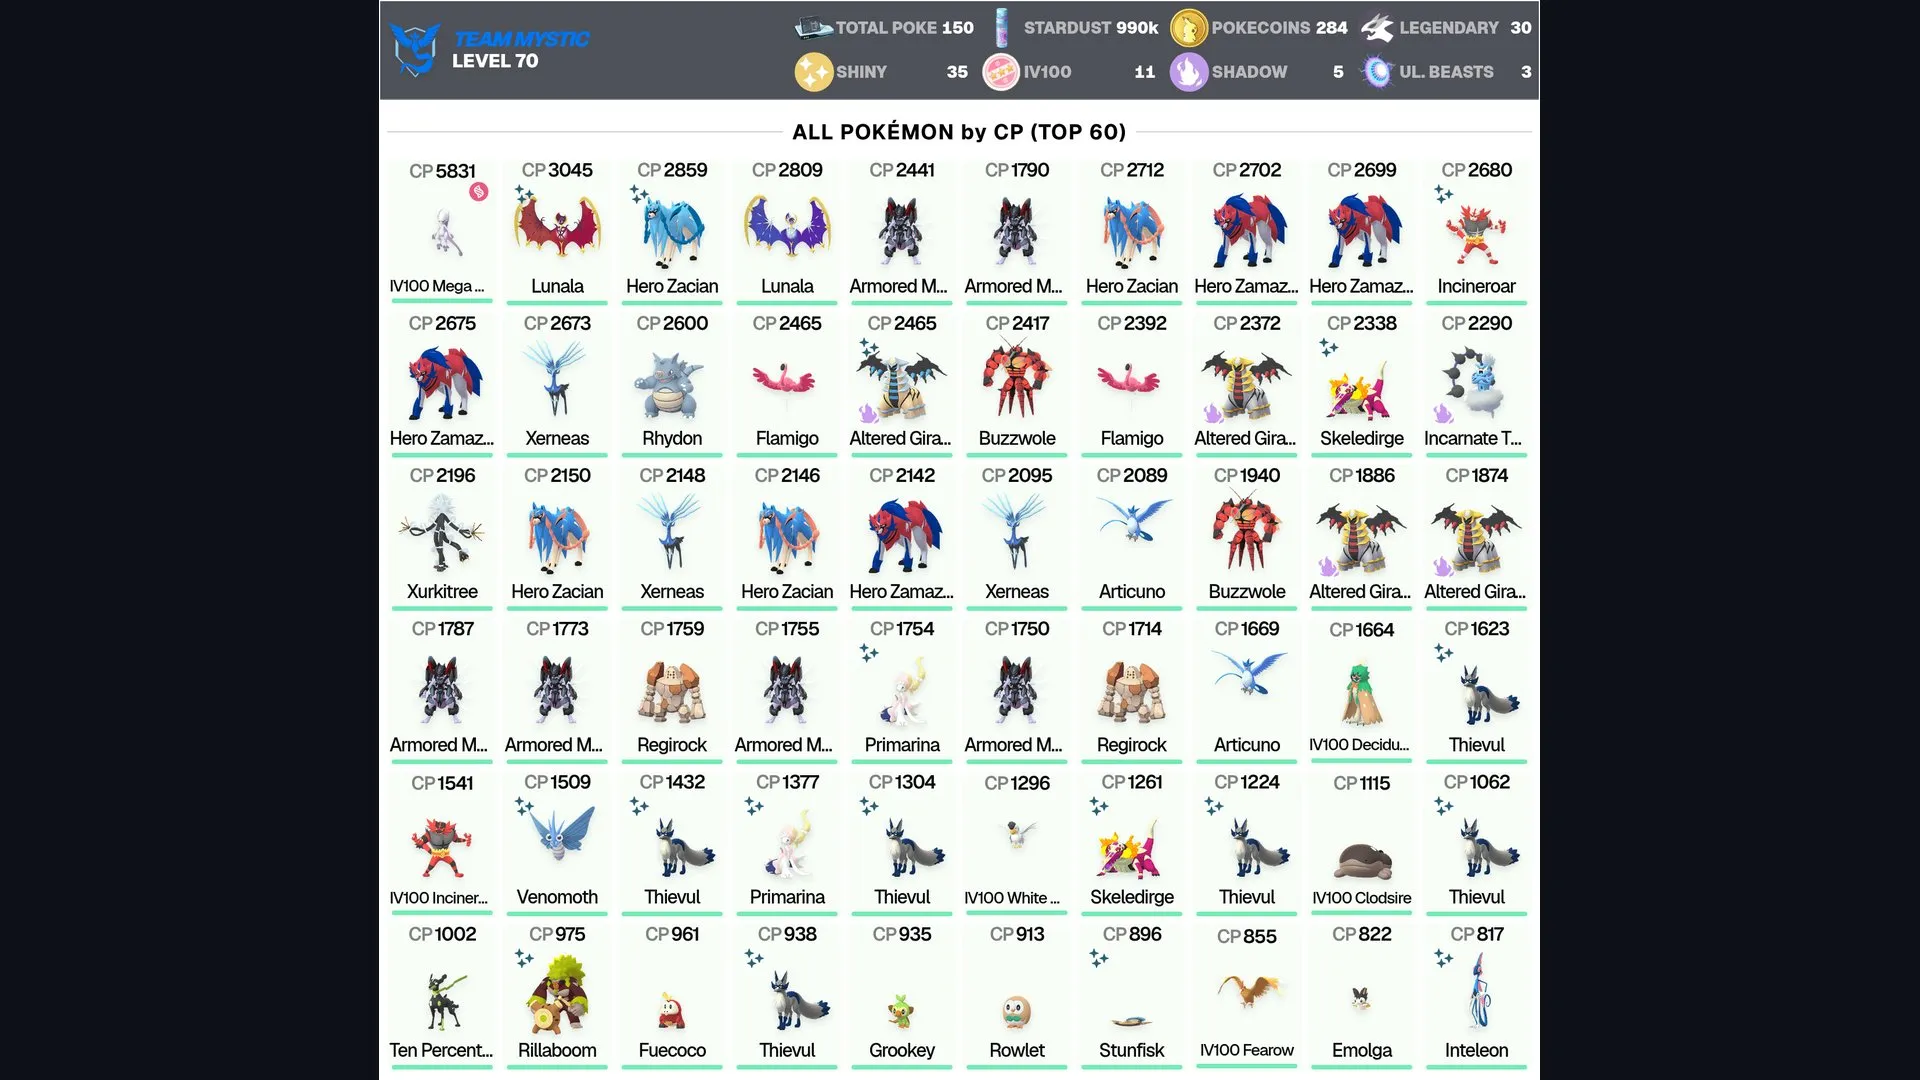Click the LEVEL 70 text
This screenshot has height=1080, width=1920.
tap(495, 61)
